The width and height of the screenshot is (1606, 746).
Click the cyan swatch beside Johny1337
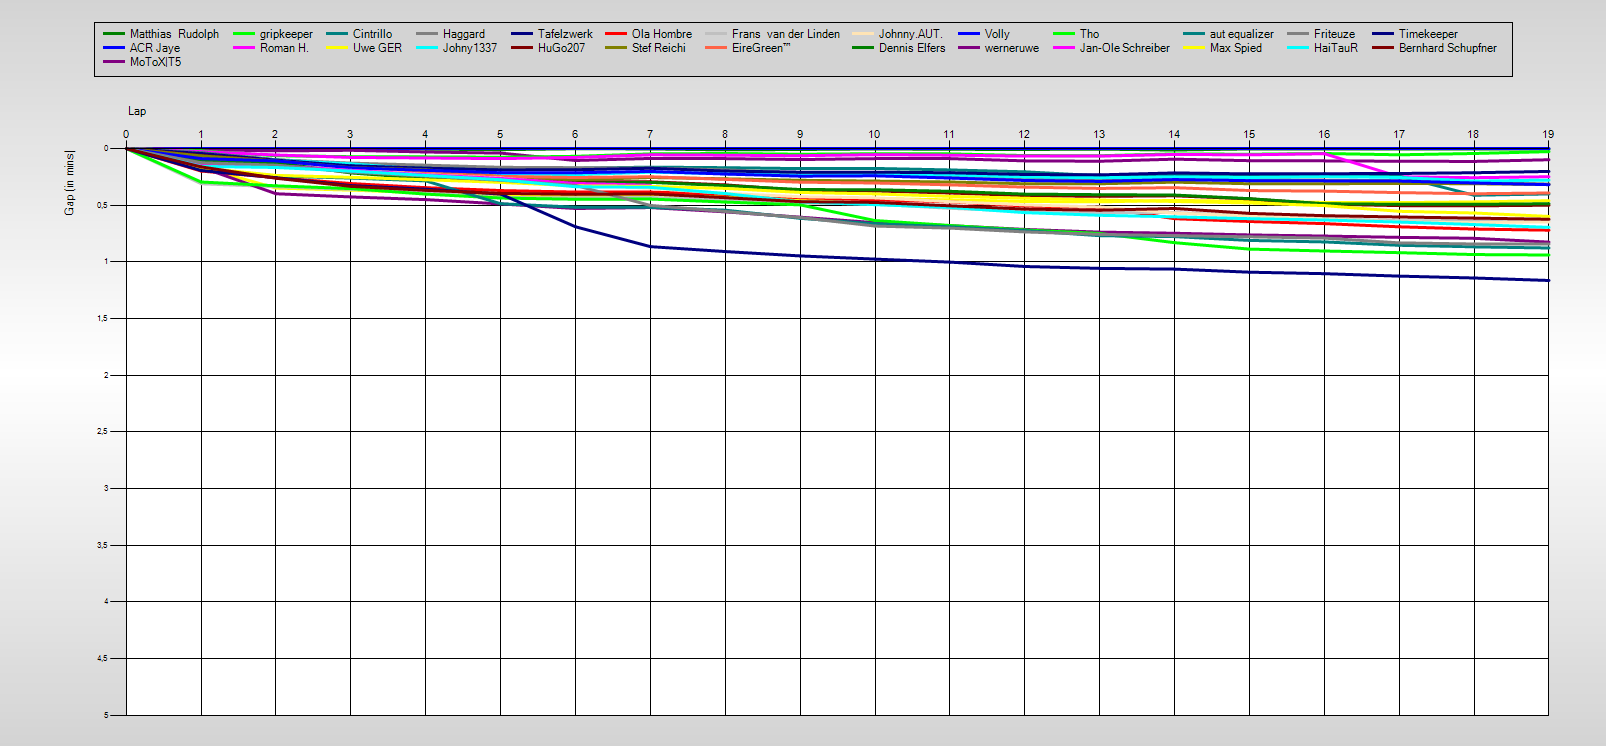427,48
